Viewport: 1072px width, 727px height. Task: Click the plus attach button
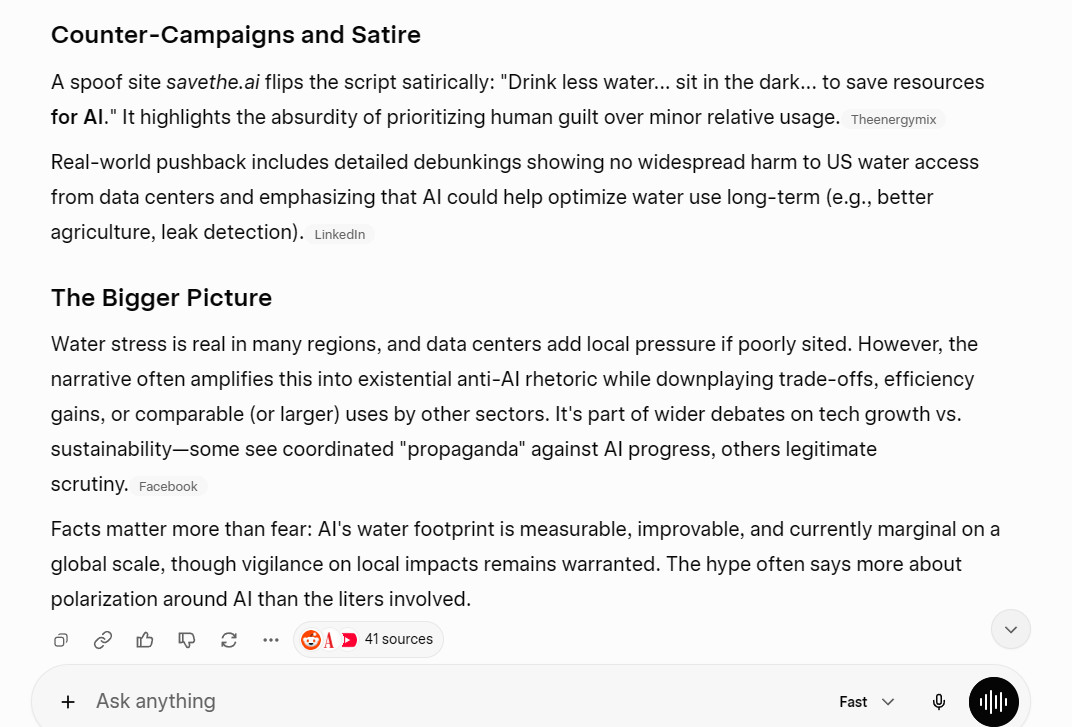(x=68, y=702)
